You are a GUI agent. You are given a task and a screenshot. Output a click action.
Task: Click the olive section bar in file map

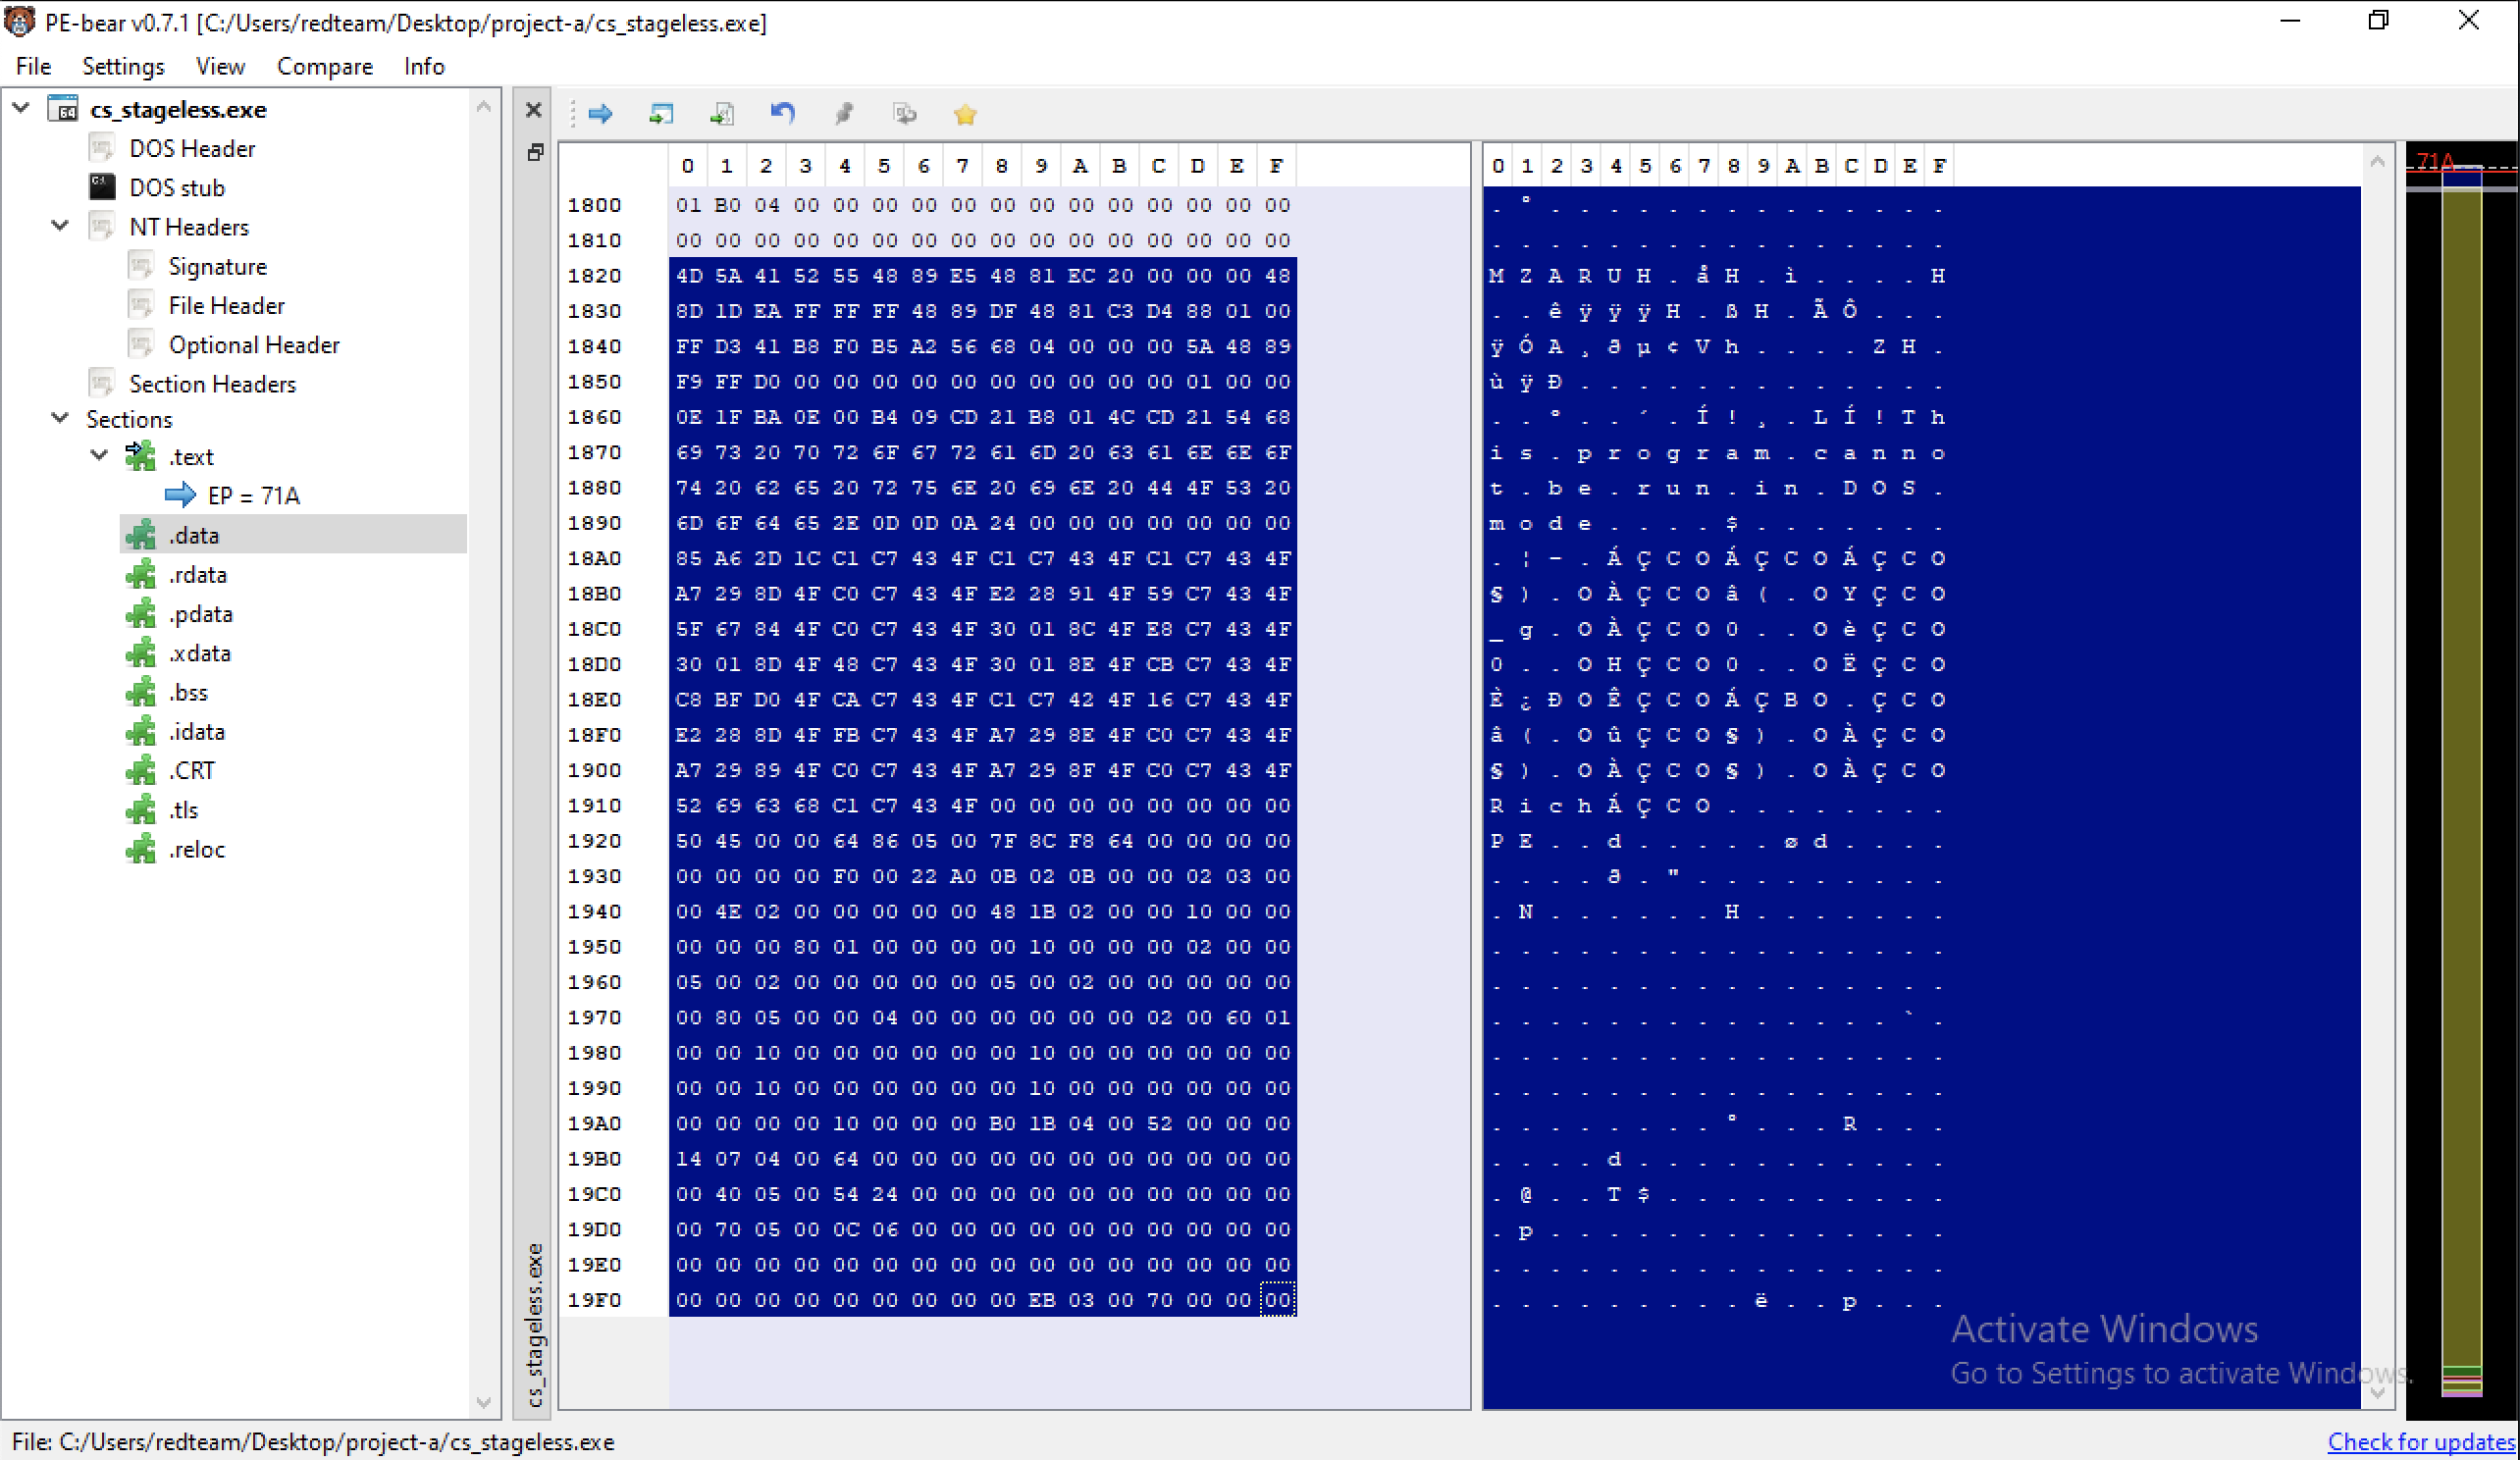2461,775
